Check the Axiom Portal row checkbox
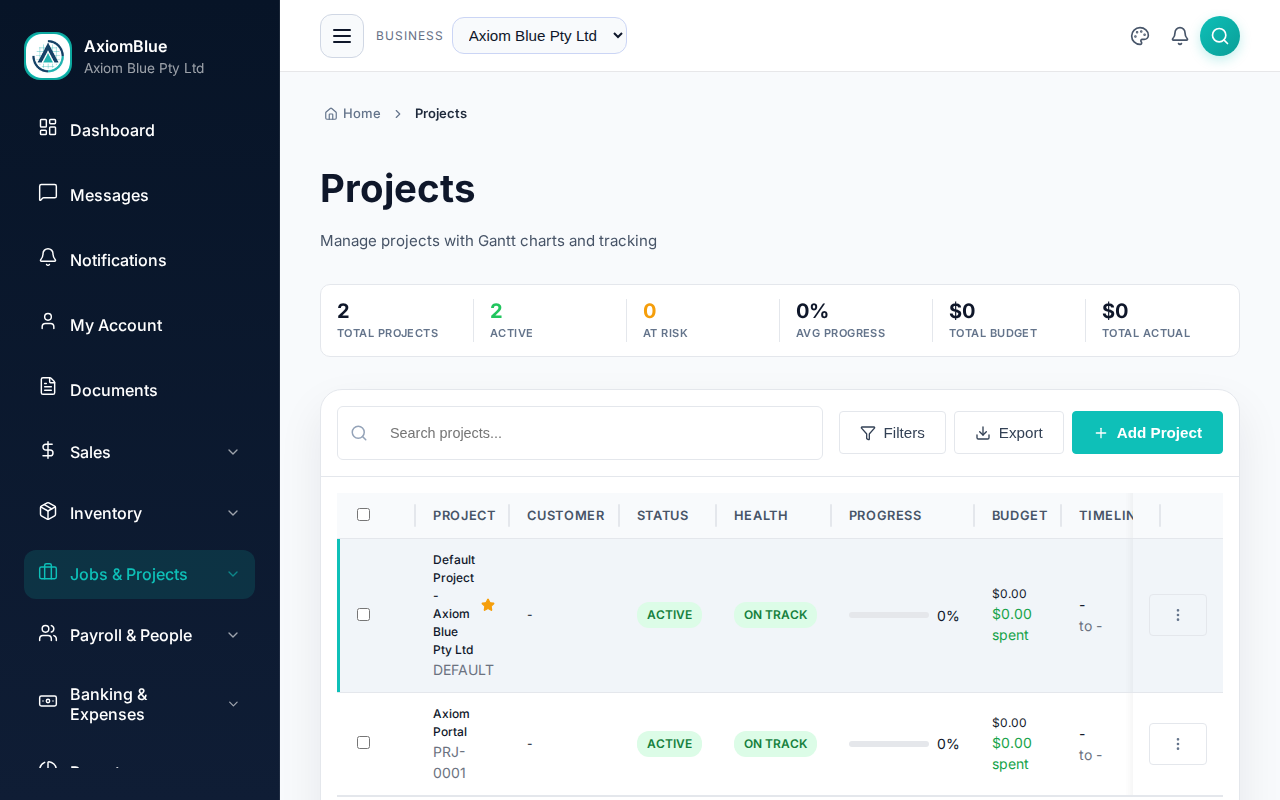 pyautogui.click(x=363, y=742)
